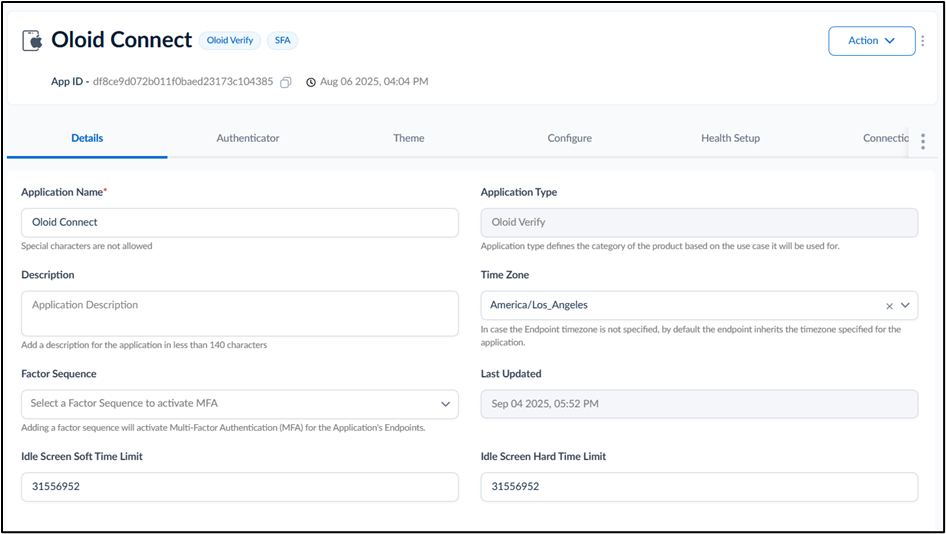The width and height of the screenshot is (946, 534).
Task: Switch to the Details tab
Action: point(87,138)
